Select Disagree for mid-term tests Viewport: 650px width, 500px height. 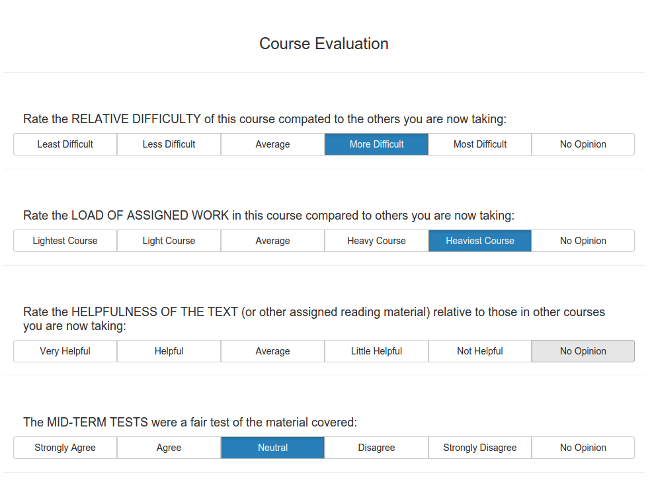(x=376, y=448)
